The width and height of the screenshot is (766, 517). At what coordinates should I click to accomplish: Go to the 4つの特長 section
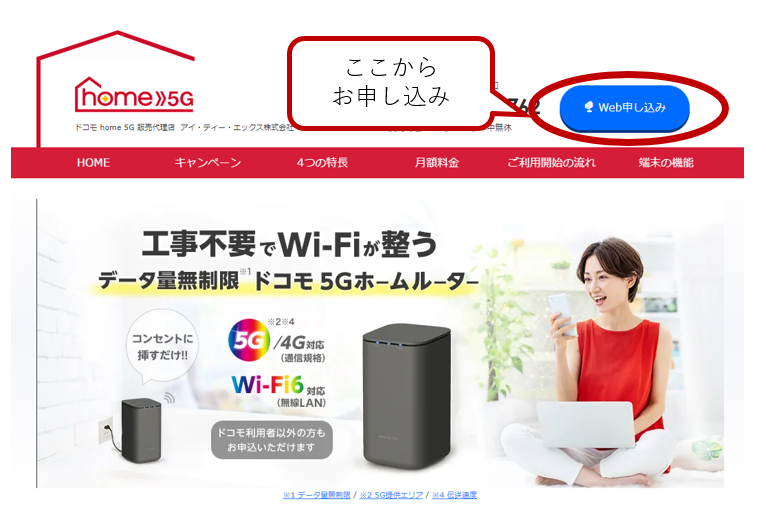(322, 163)
